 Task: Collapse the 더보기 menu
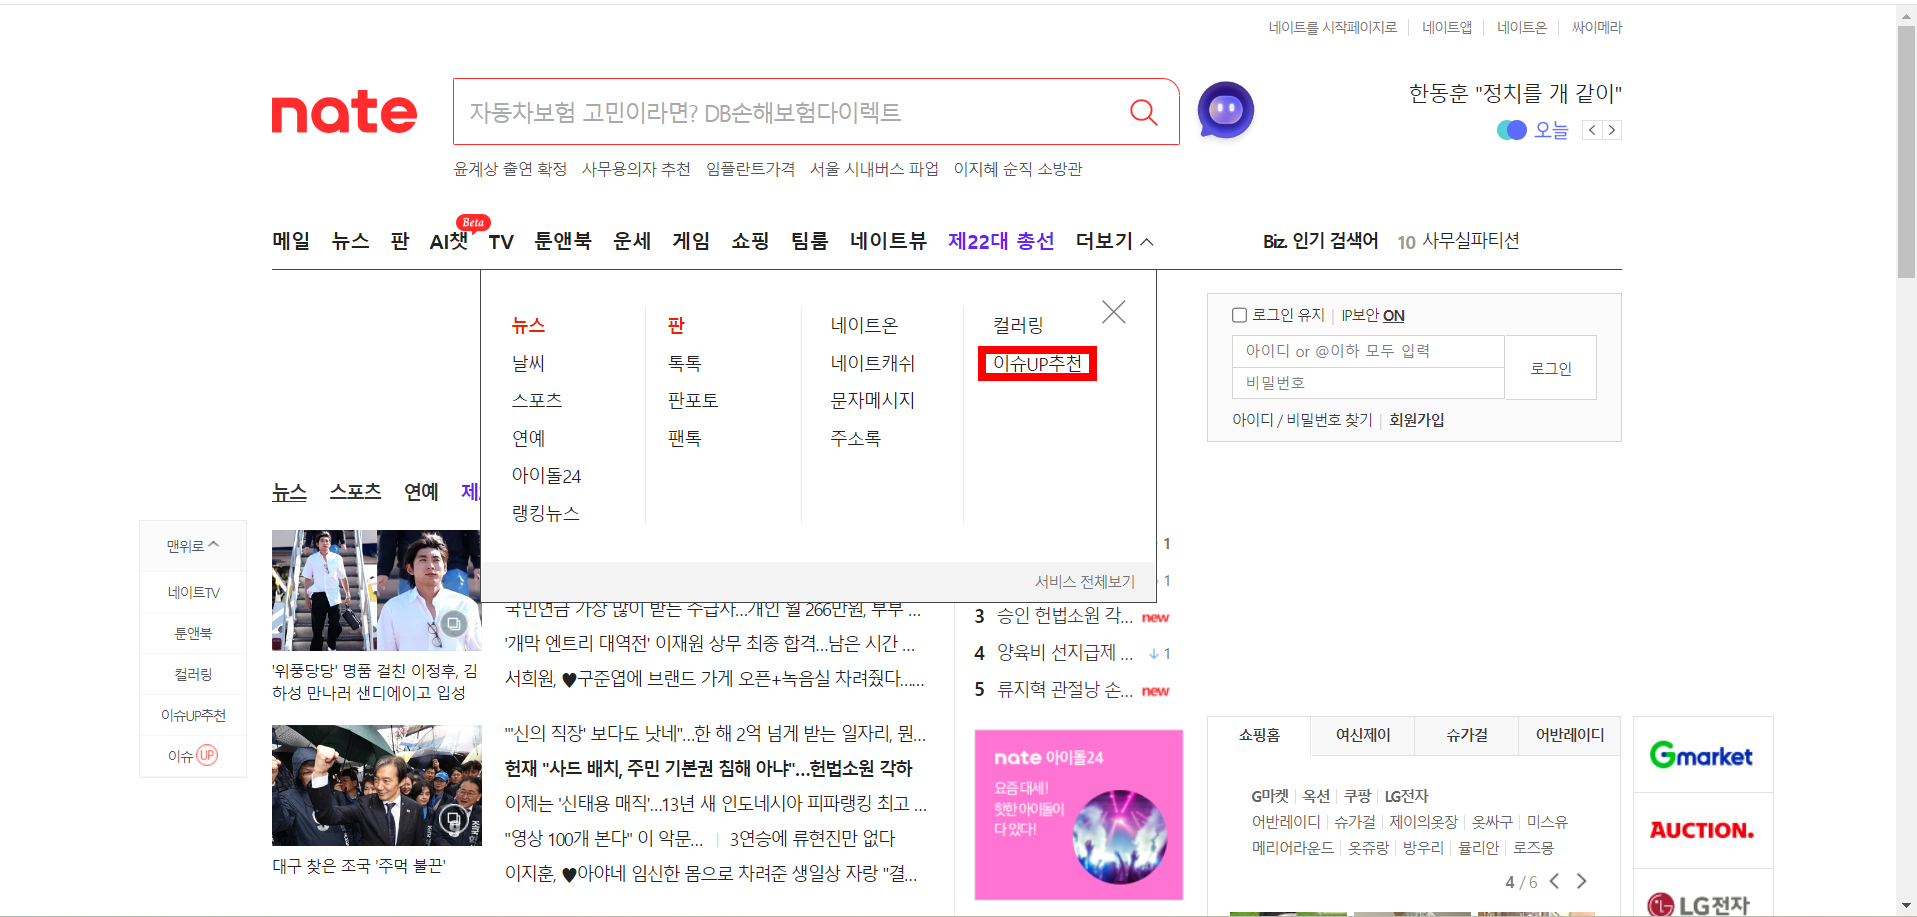pos(1114,241)
